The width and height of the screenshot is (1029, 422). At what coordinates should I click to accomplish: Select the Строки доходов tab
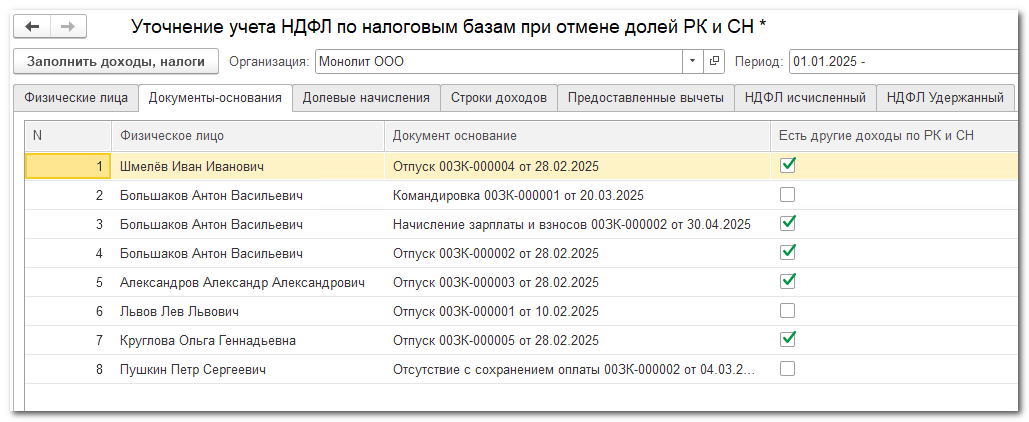498,98
